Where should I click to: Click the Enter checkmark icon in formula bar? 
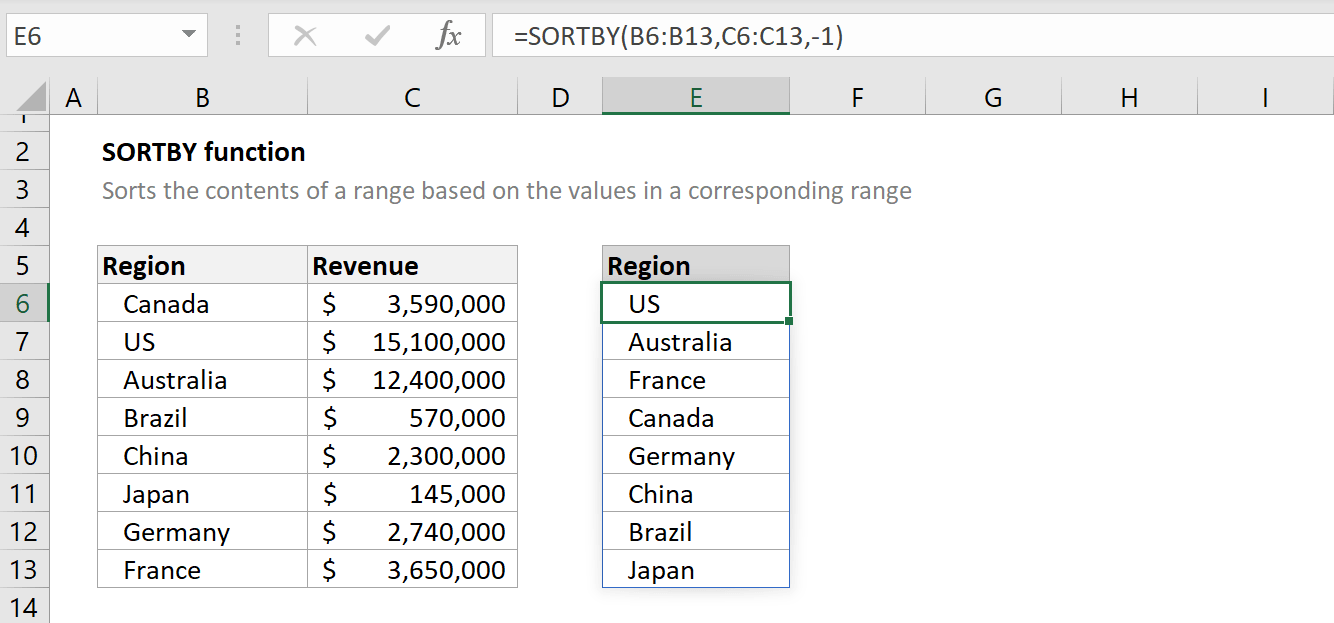click(x=375, y=35)
